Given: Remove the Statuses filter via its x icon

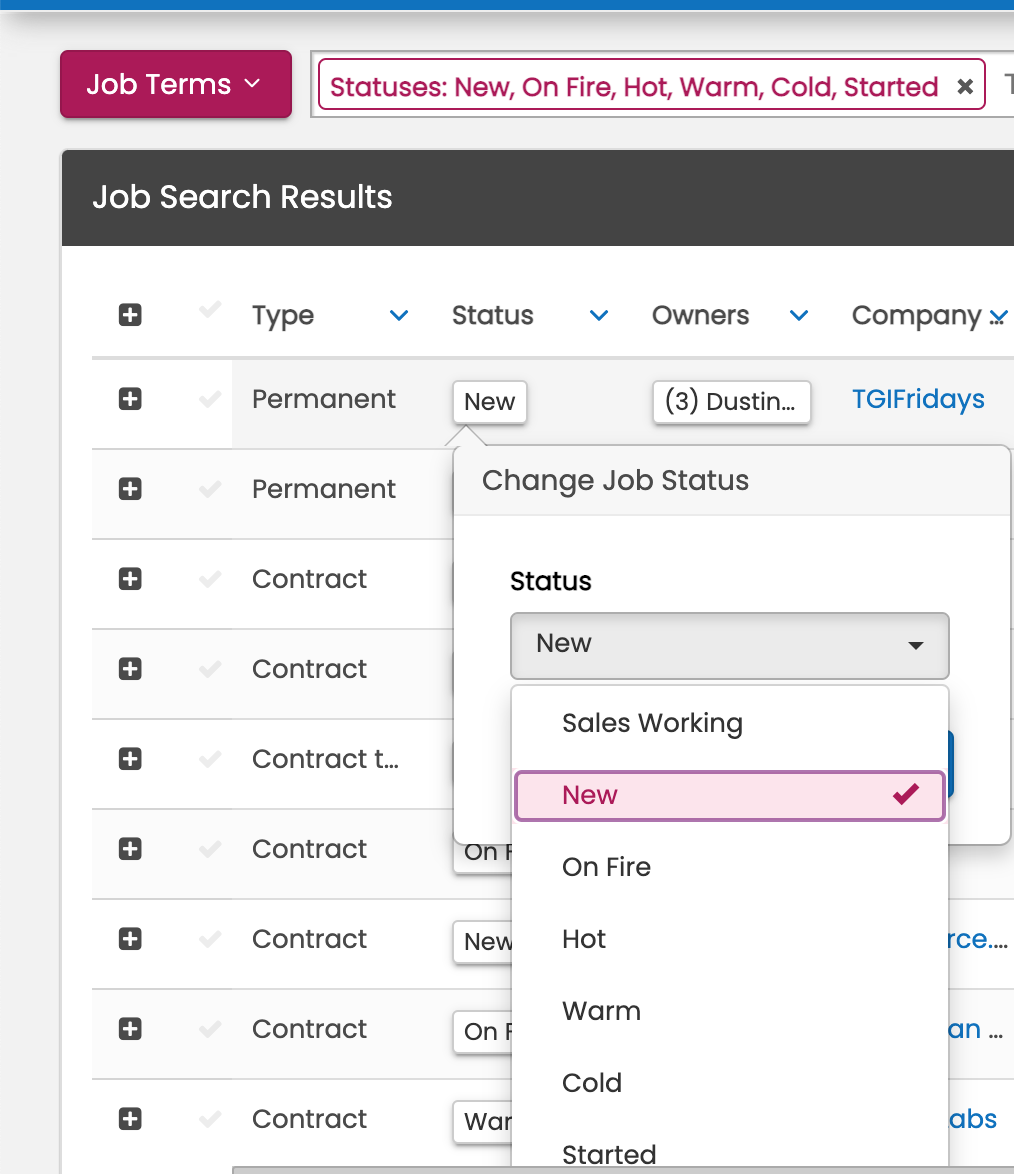Looking at the screenshot, I should (964, 86).
